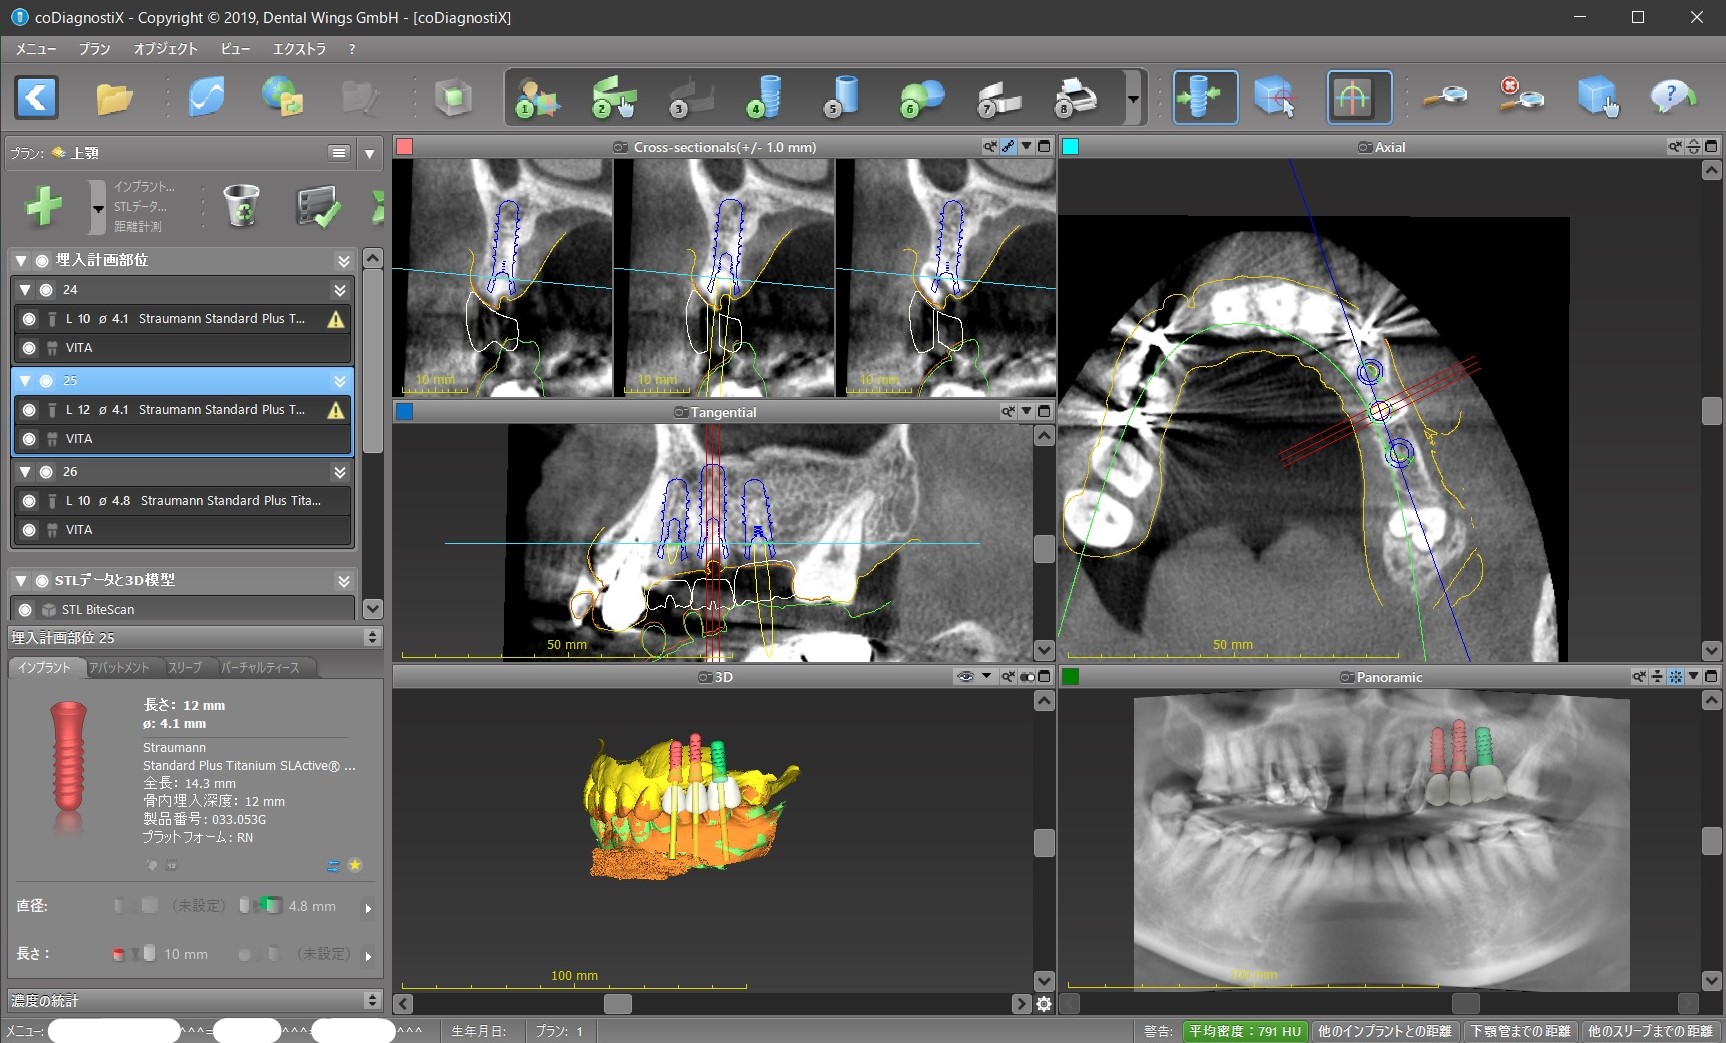Click 他のスリーブまでの距離 warning button

pos(1650,1031)
